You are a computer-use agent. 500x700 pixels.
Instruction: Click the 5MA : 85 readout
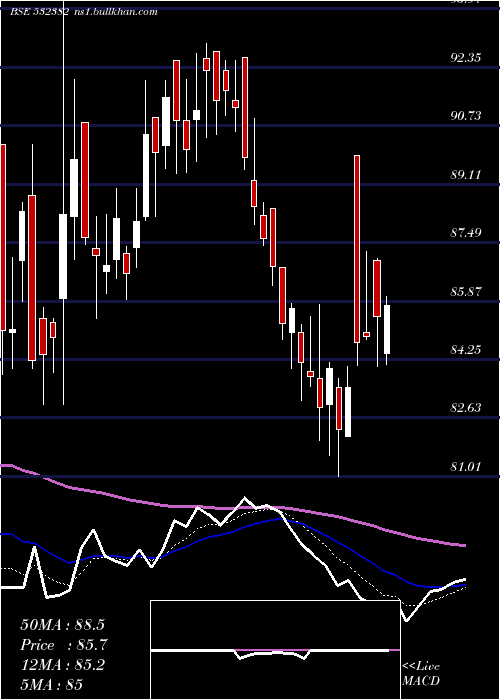[52, 684]
